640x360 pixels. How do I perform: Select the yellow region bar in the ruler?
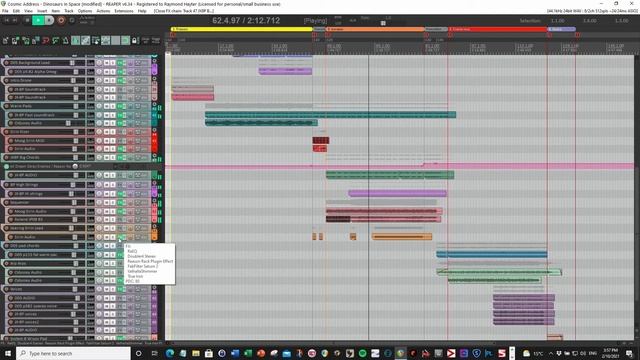tap(242, 29)
